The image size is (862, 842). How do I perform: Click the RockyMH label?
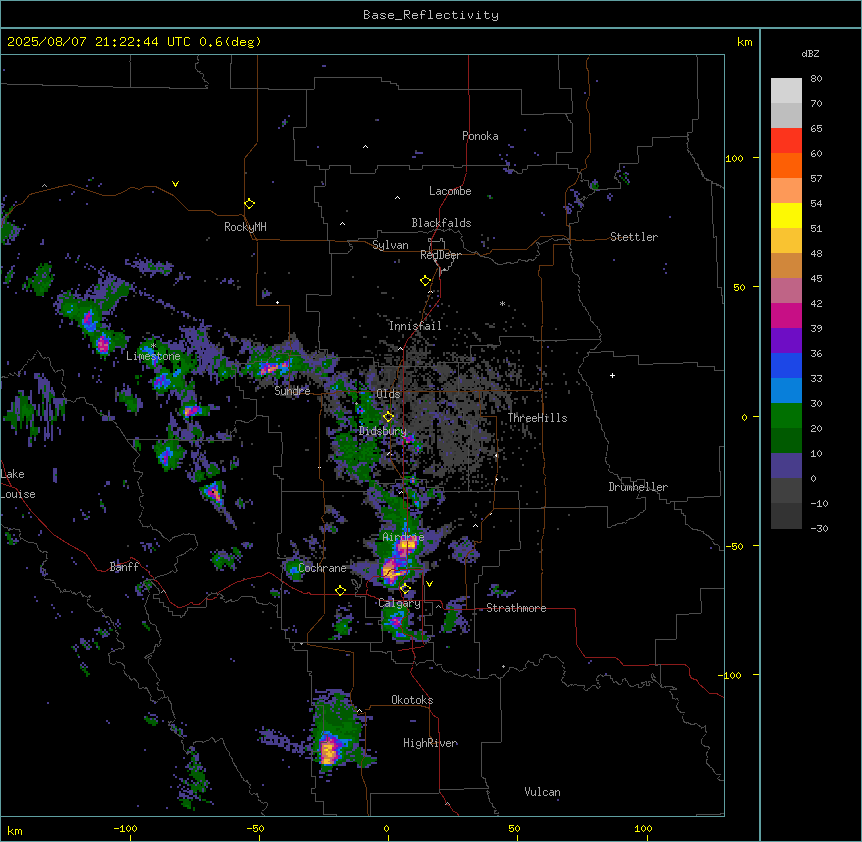[245, 226]
